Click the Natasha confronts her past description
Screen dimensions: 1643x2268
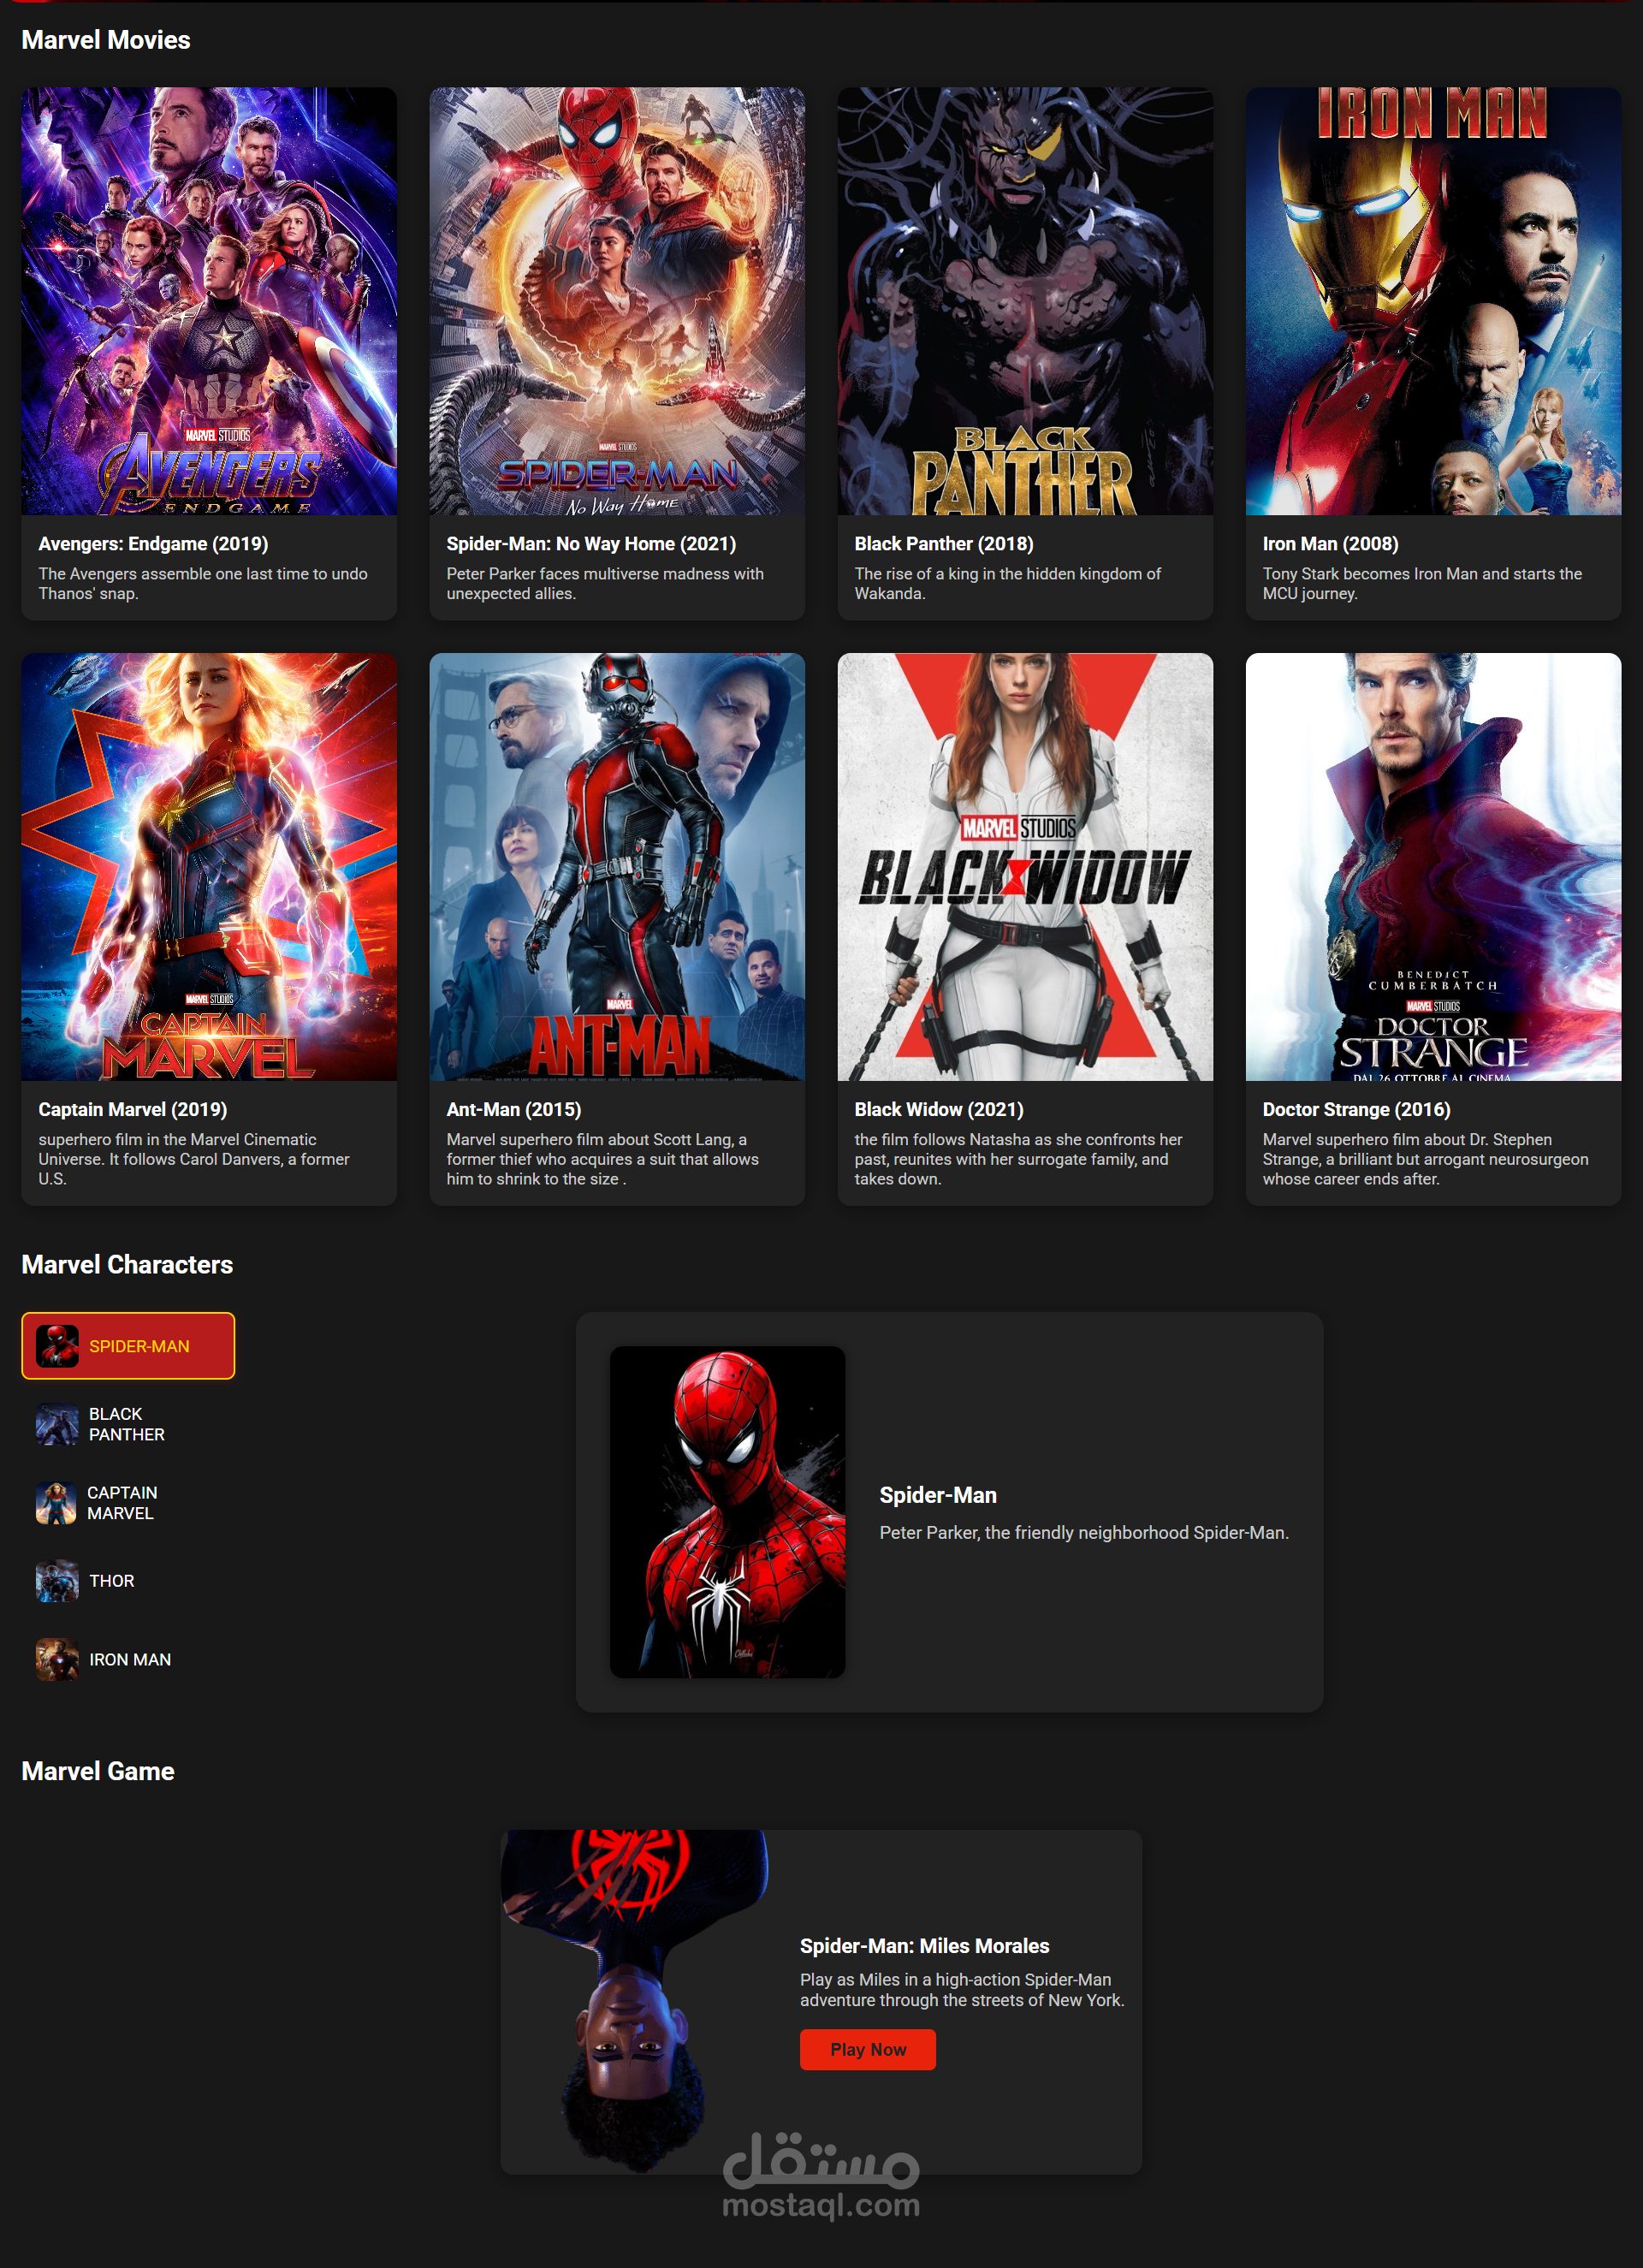[1018, 1159]
